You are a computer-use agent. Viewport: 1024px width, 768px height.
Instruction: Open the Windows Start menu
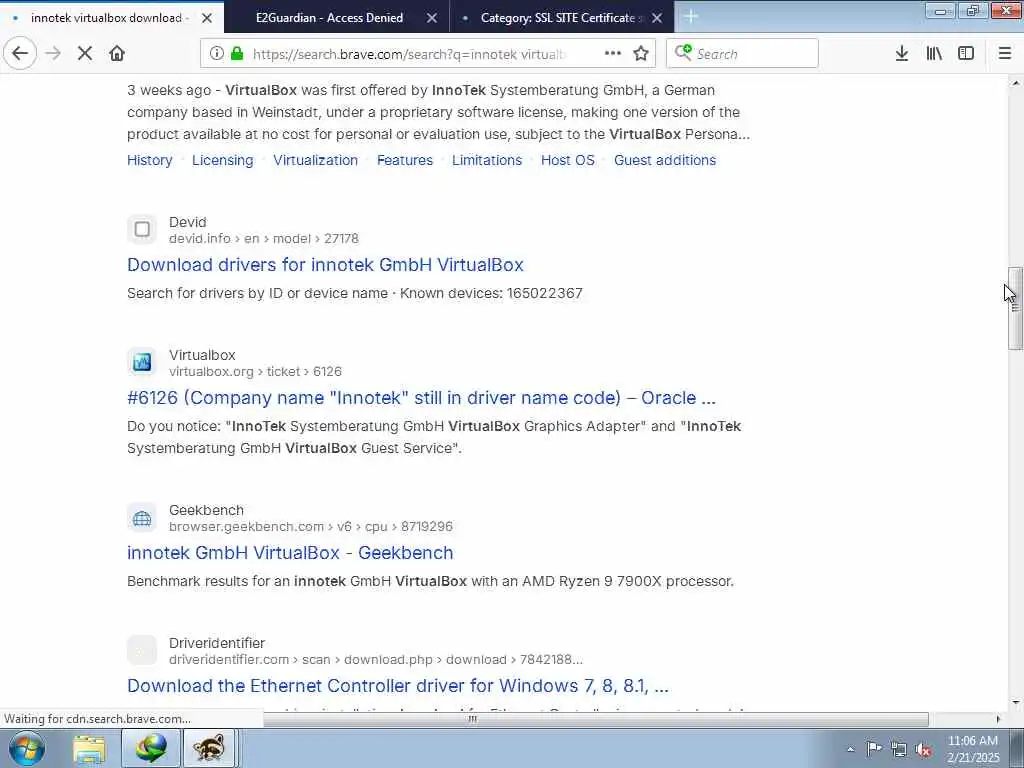(x=25, y=748)
